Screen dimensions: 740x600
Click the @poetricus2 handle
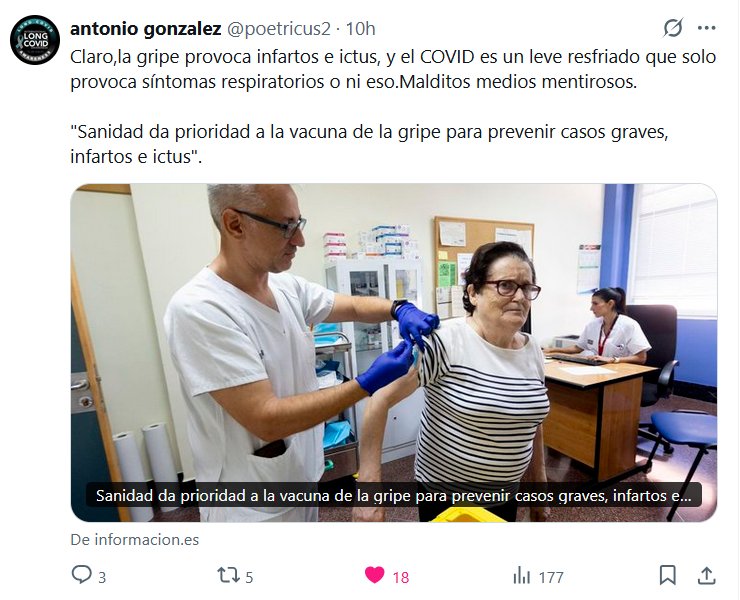(x=279, y=29)
